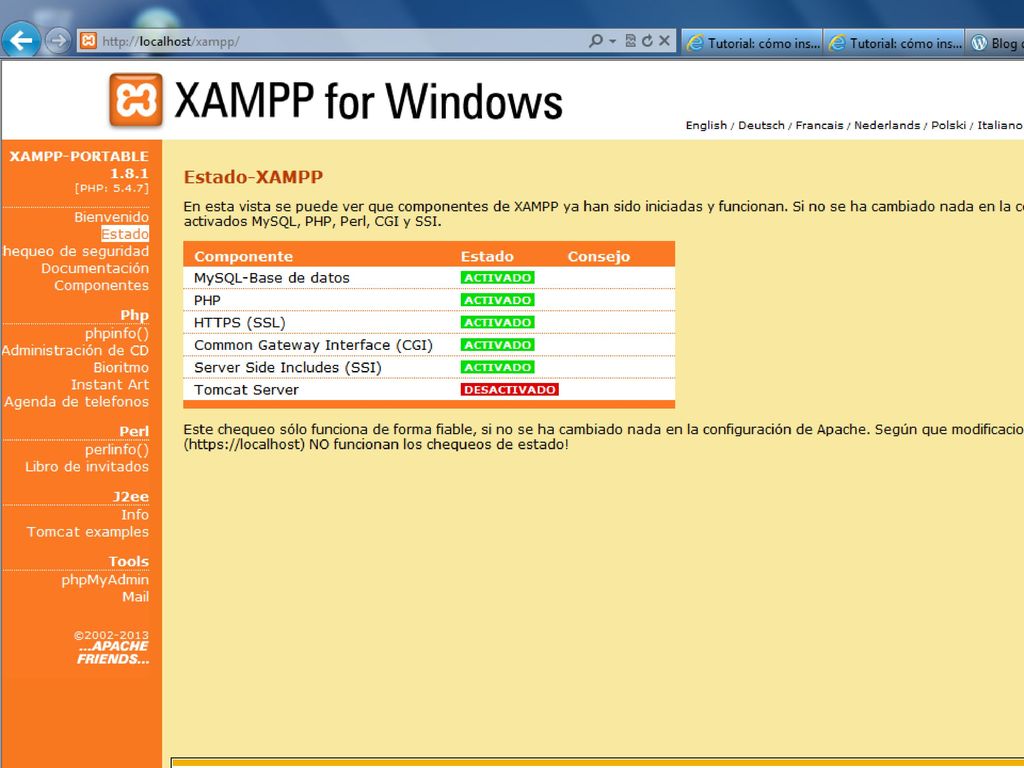Open Libro de invitados link
1024x768 pixels.
(x=87, y=467)
